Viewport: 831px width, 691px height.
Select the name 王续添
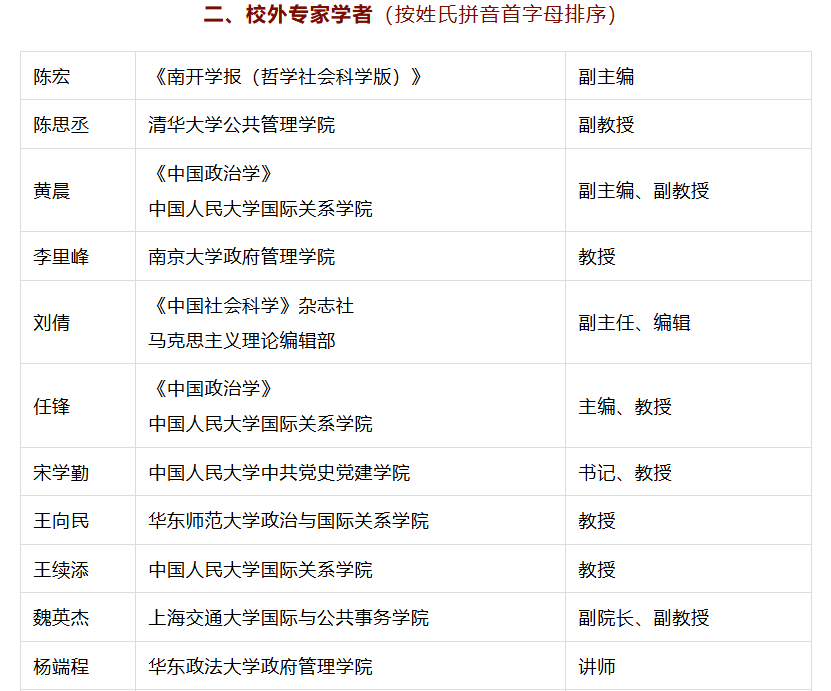coord(61,570)
